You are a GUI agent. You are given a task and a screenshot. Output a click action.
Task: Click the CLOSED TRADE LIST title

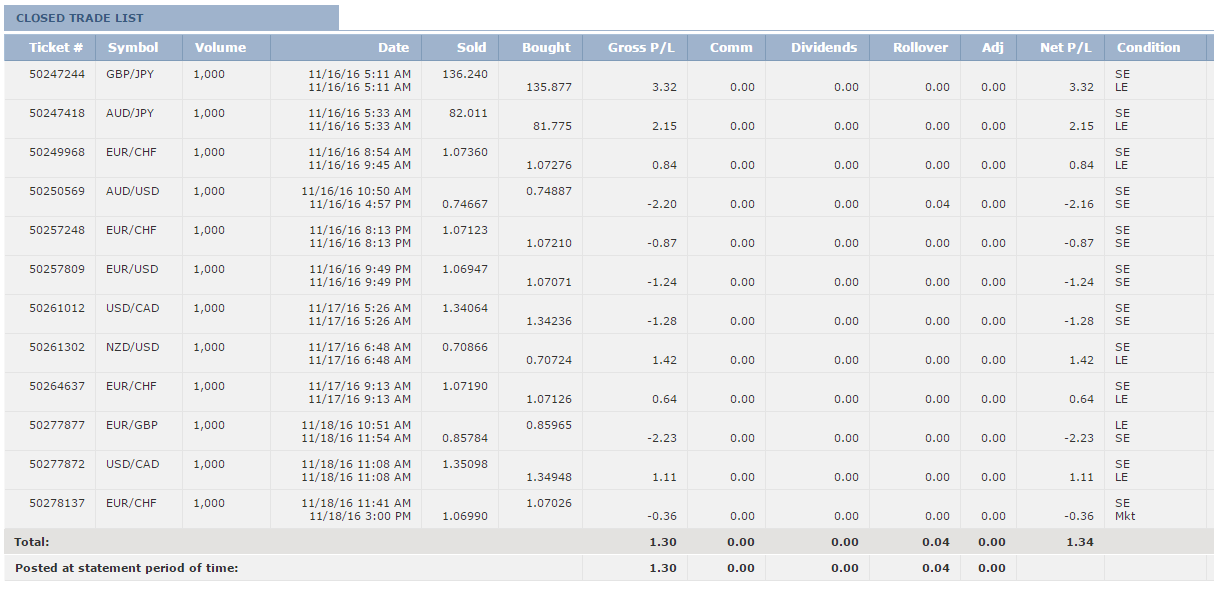tap(80, 18)
